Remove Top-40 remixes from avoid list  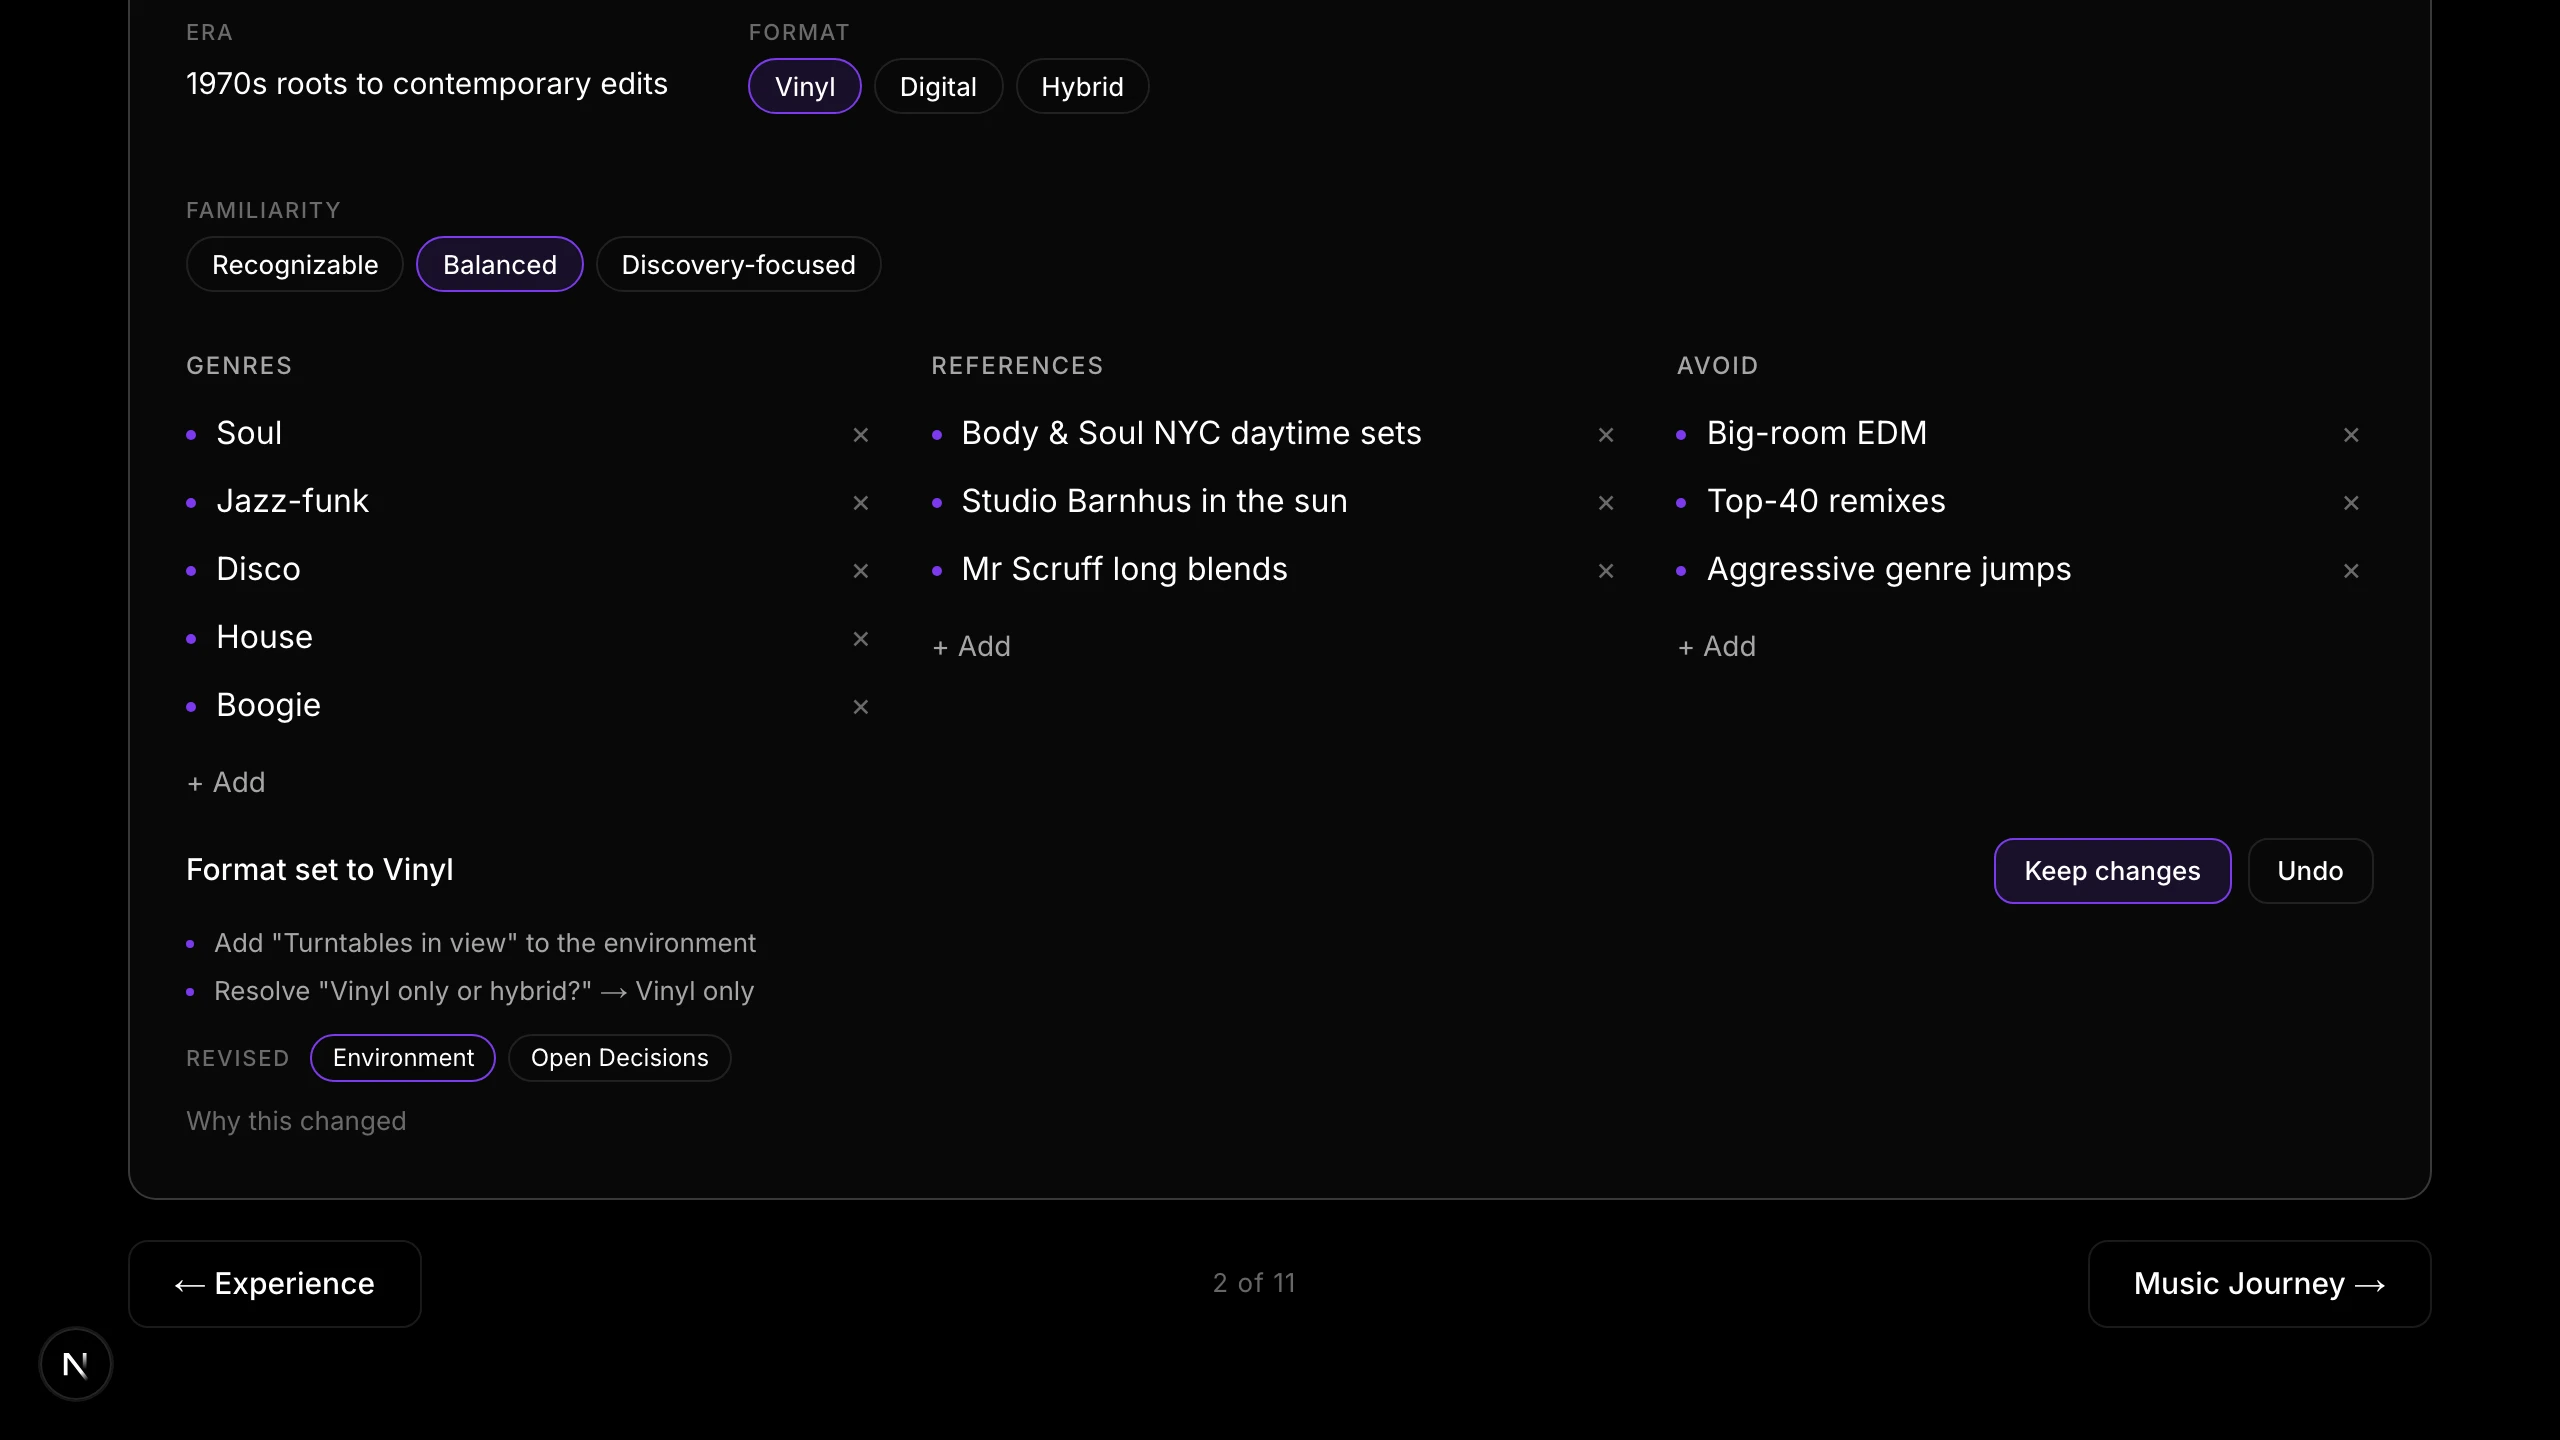point(2351,503)
